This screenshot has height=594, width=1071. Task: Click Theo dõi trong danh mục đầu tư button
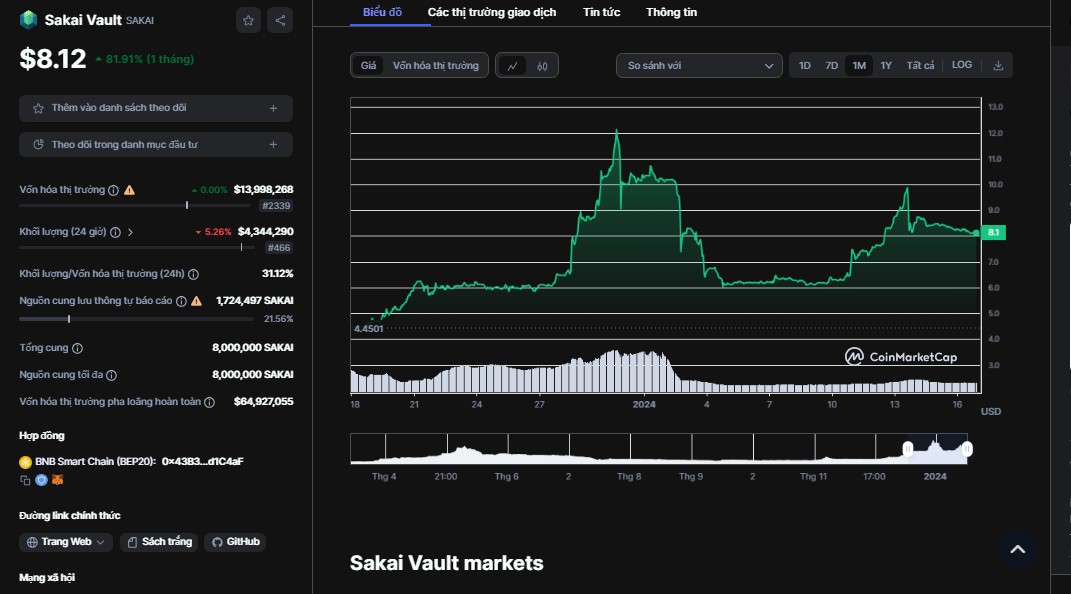coord(156,145)
